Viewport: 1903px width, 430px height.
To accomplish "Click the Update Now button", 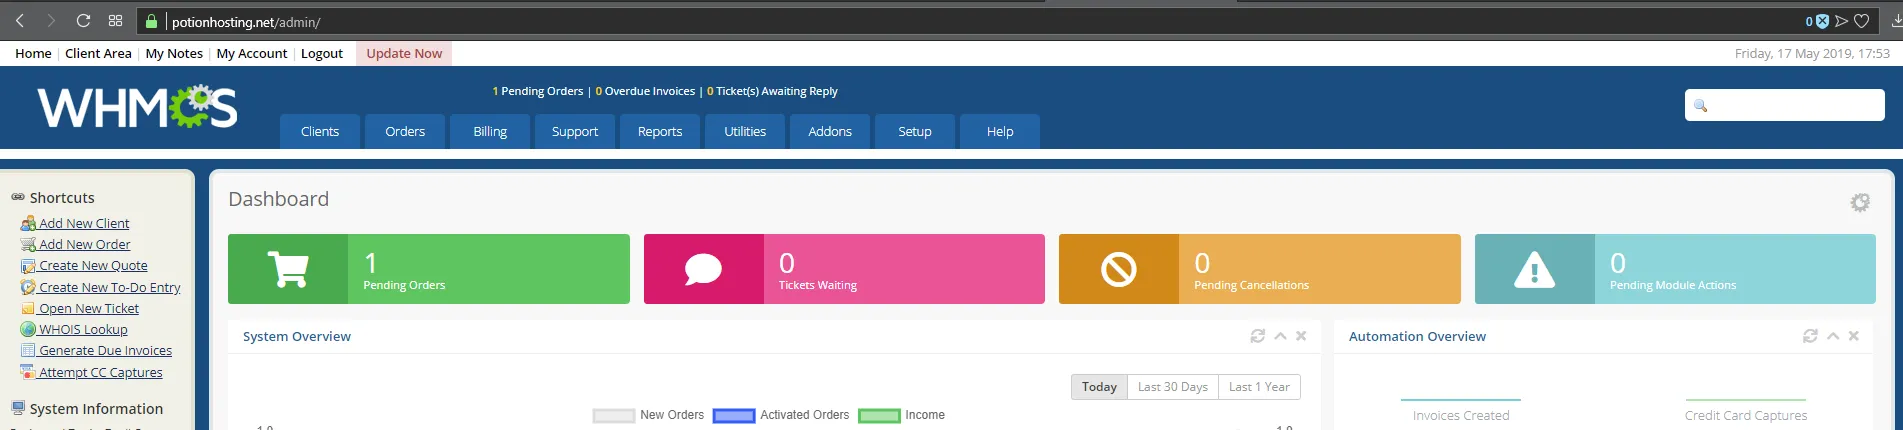I will click(404, 53).
